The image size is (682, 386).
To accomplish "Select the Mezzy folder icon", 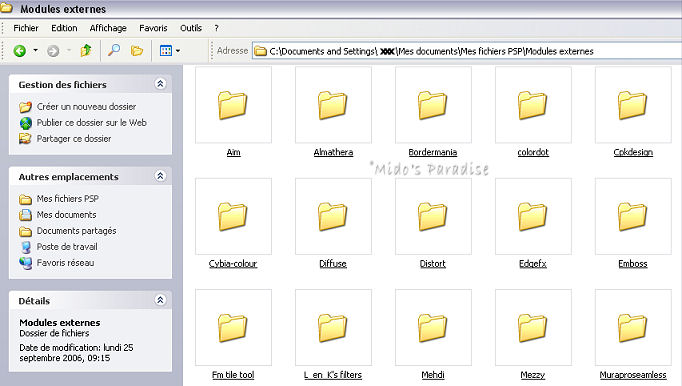I will 533,328.
